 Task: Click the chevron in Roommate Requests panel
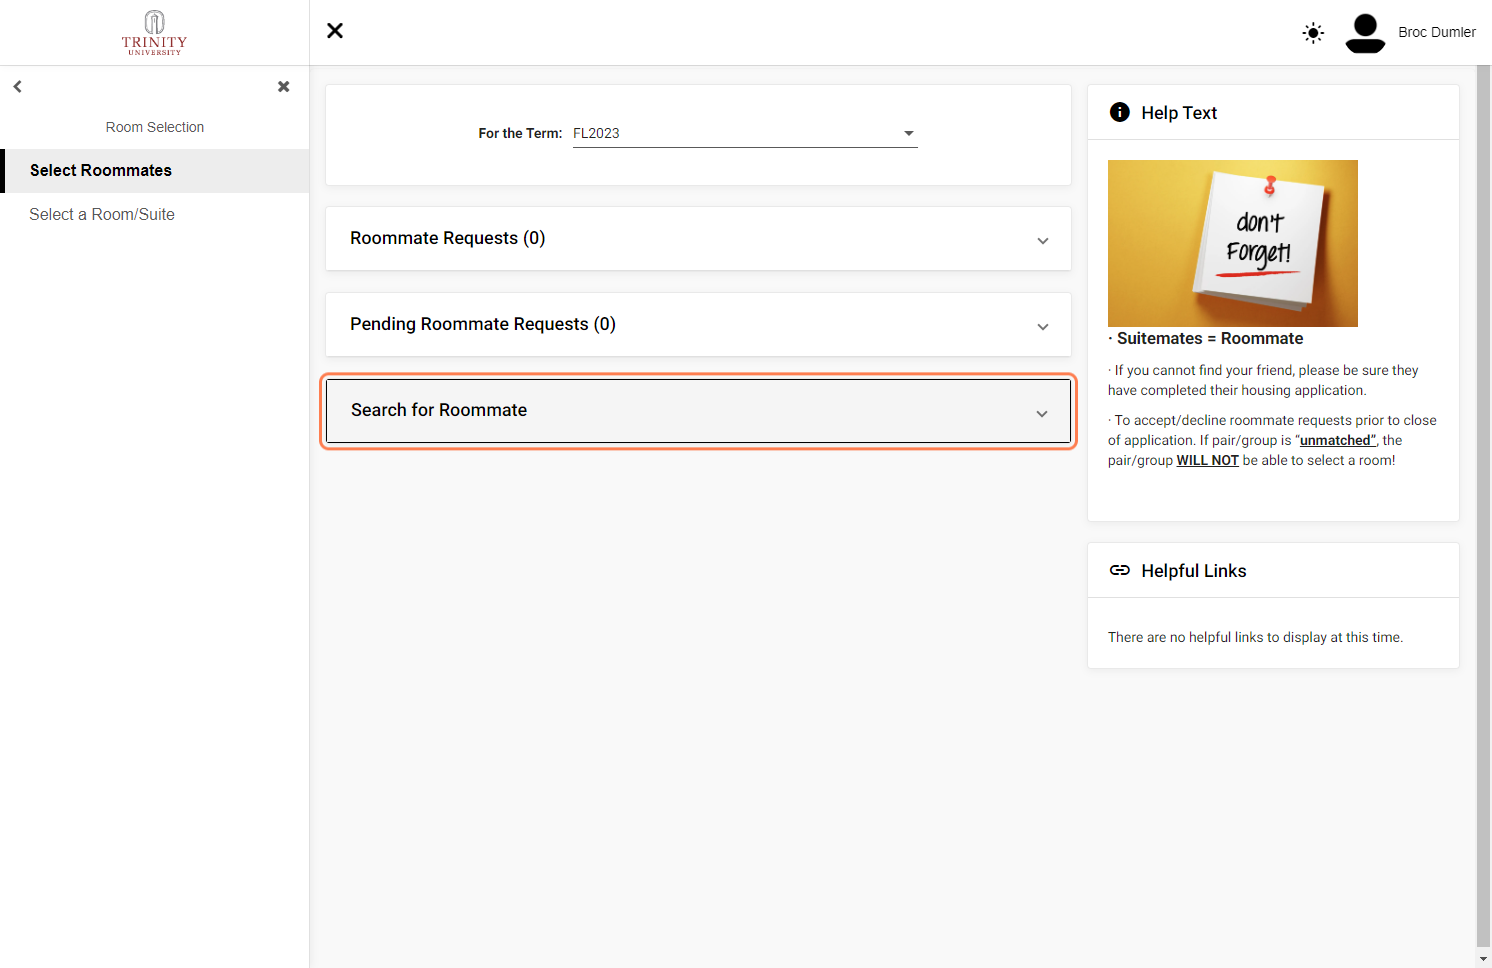click(x=1043, y=240)
